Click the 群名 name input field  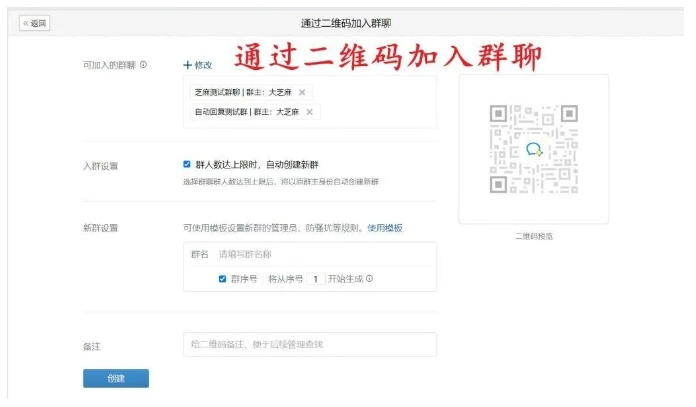pos(320,254)
